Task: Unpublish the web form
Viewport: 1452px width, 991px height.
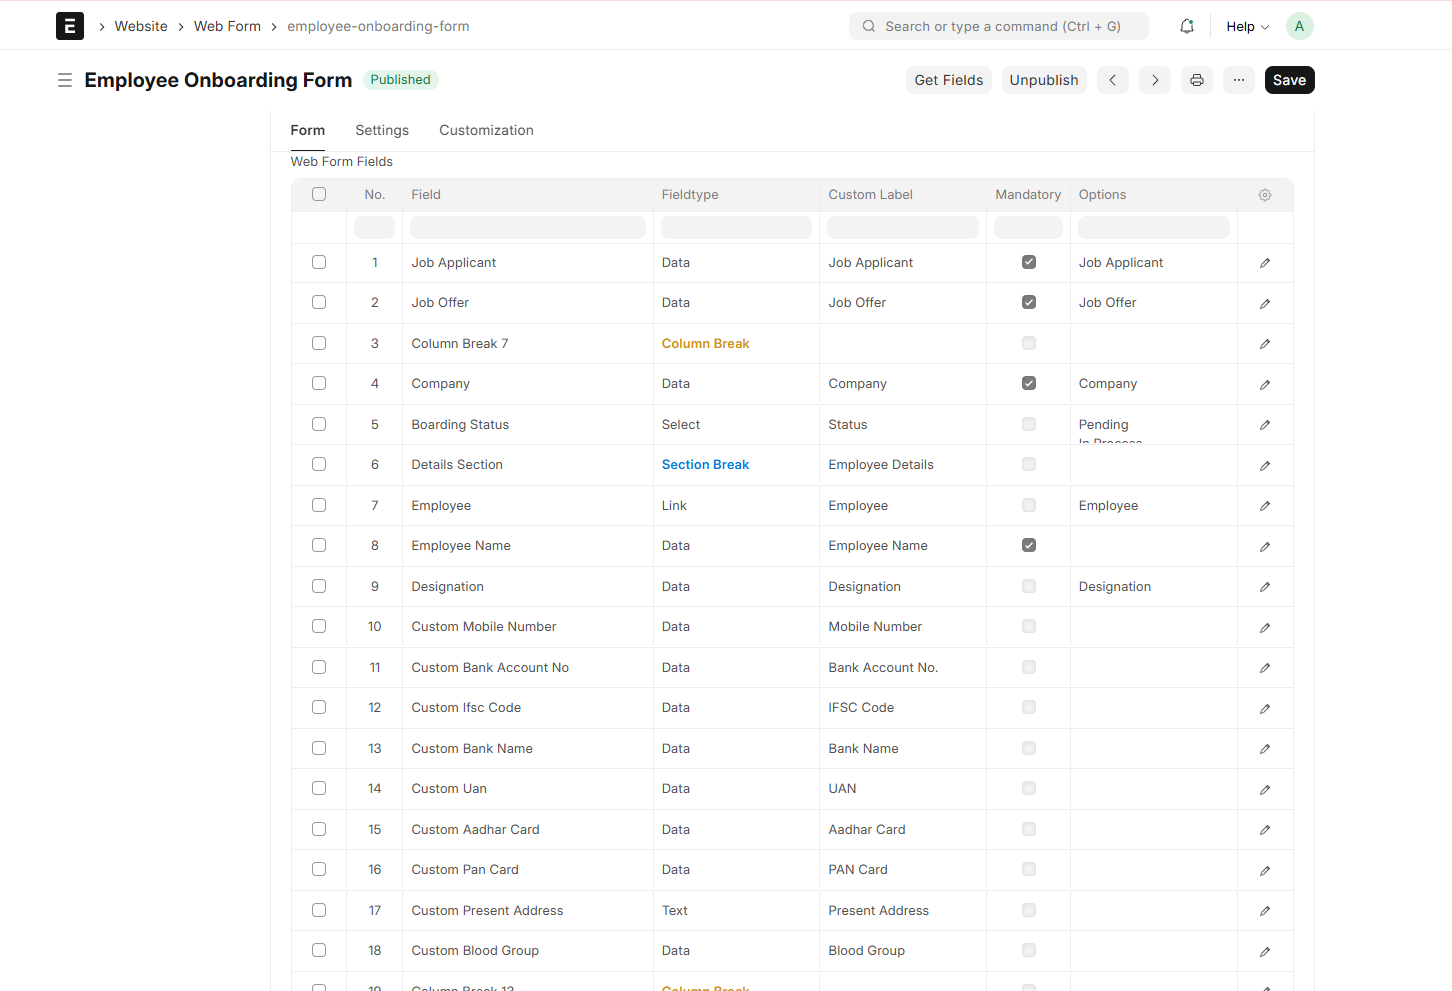Action: [x=1044, y=79]
